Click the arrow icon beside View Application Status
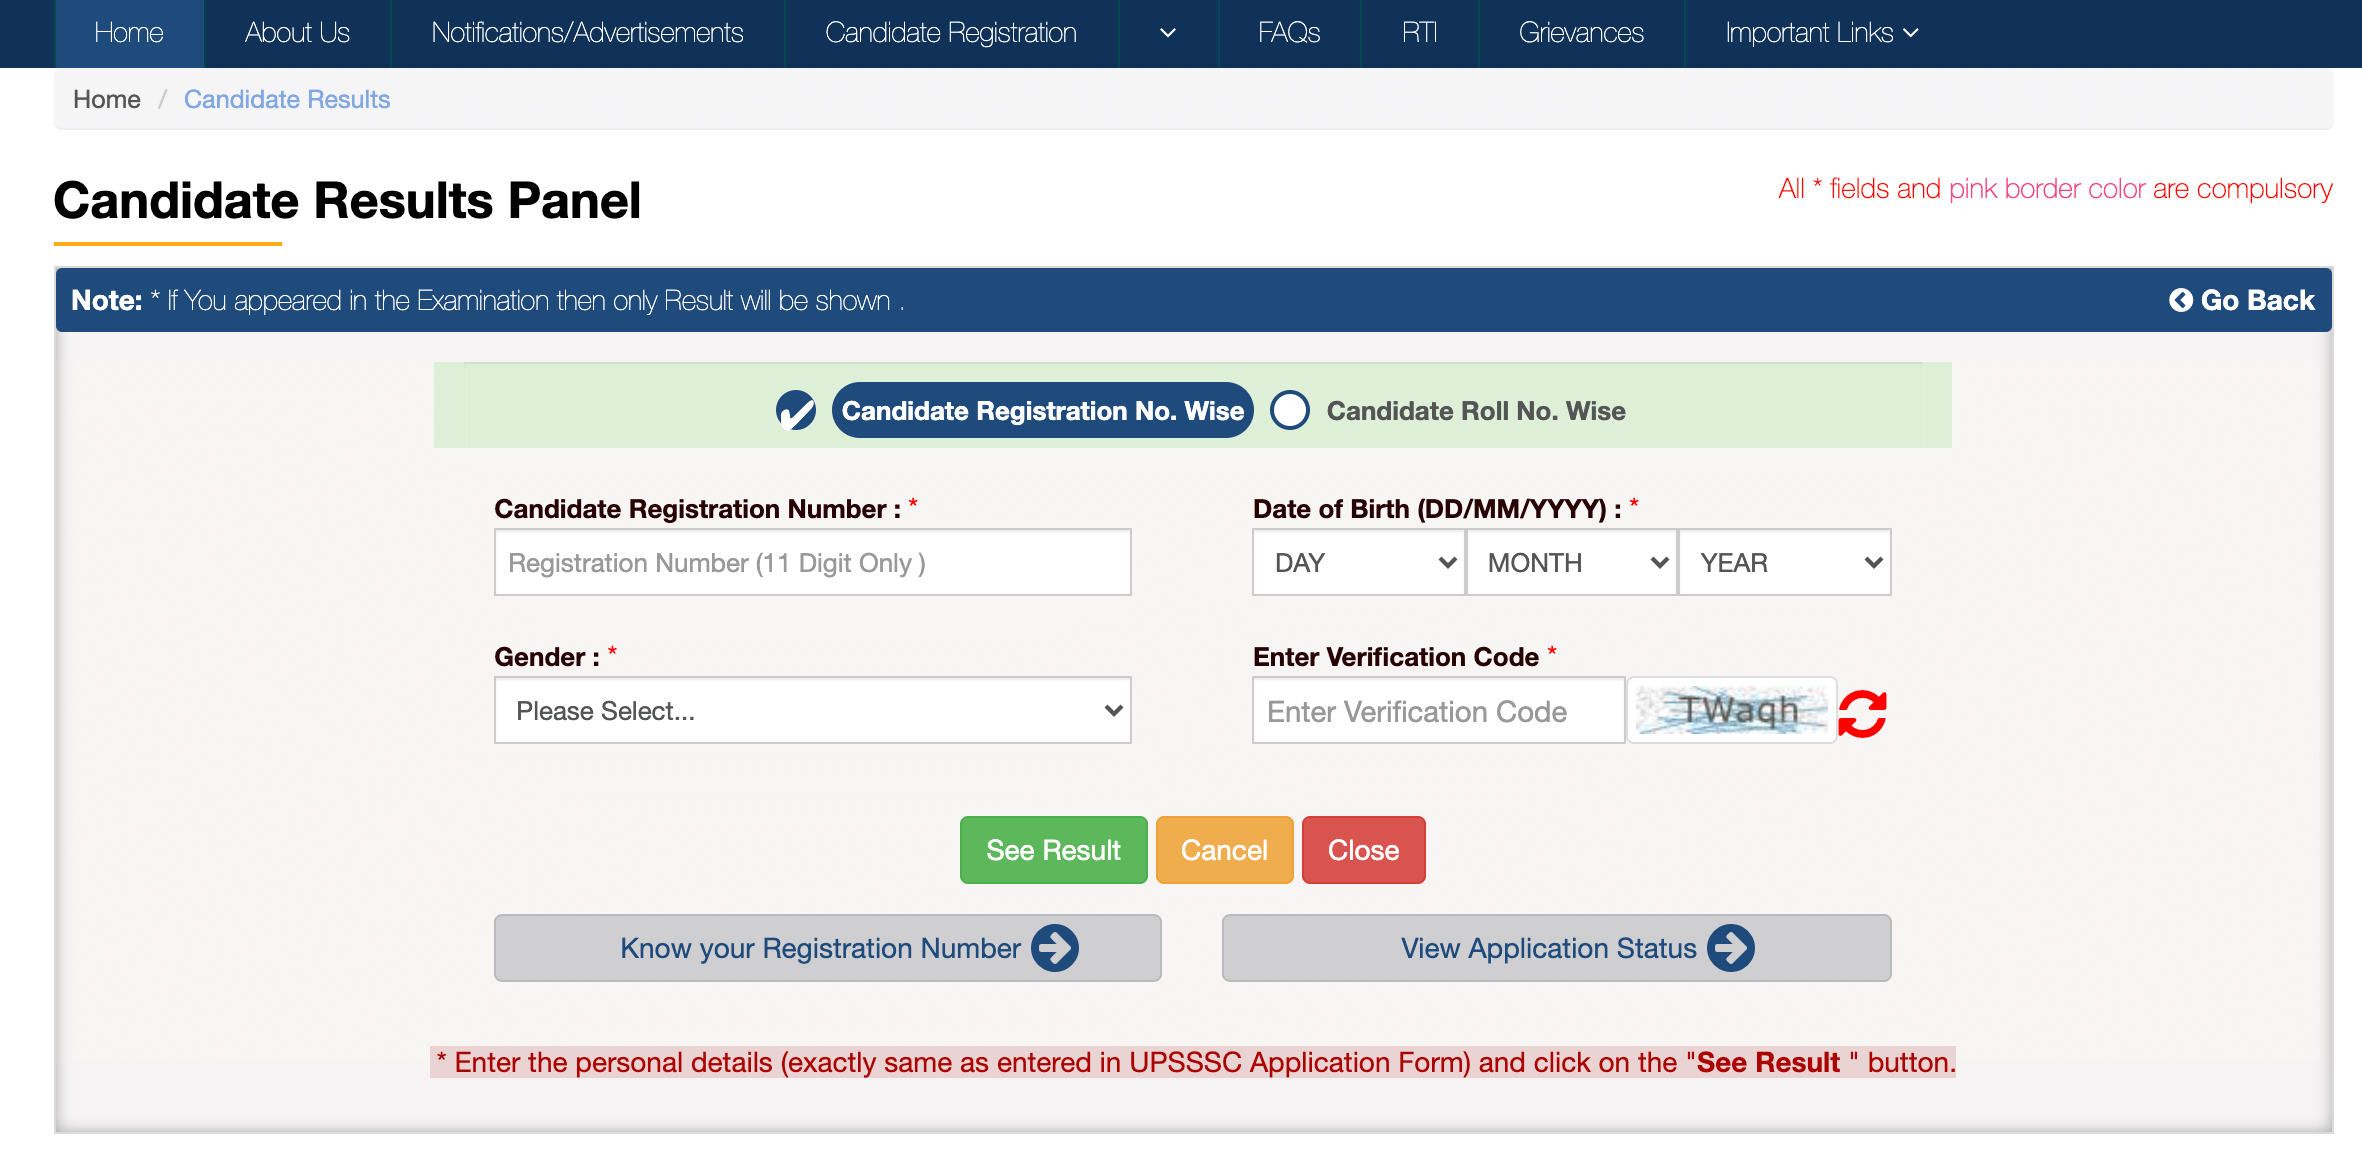The image size is (2362, 1160). 1731,948
